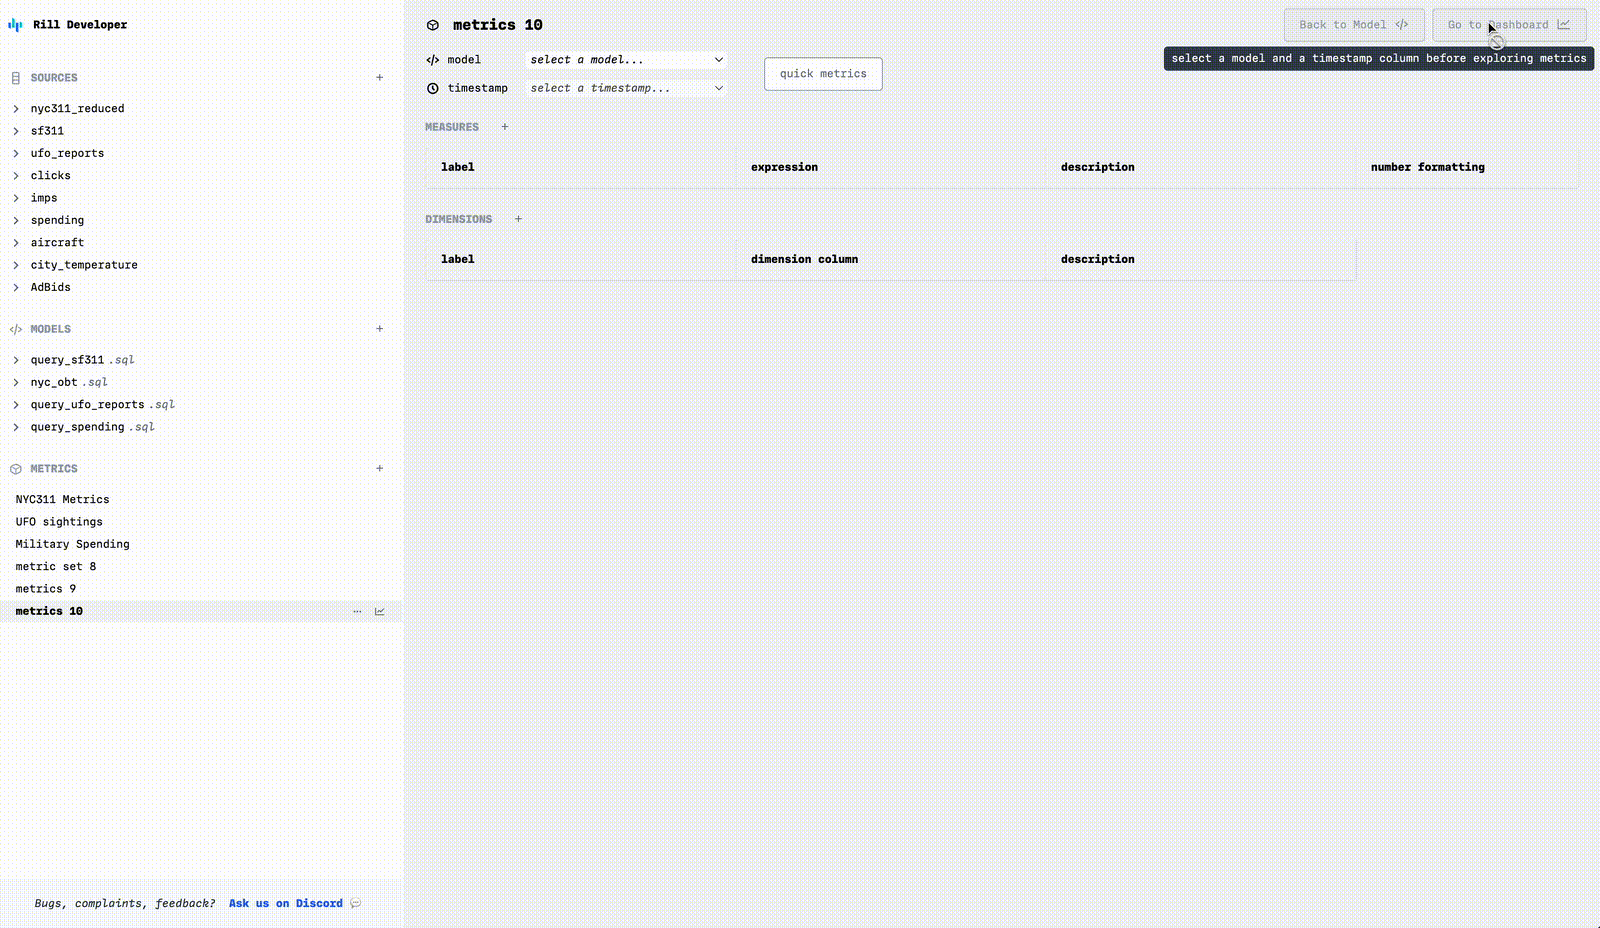Expand the AdBids source

point(16,287)
